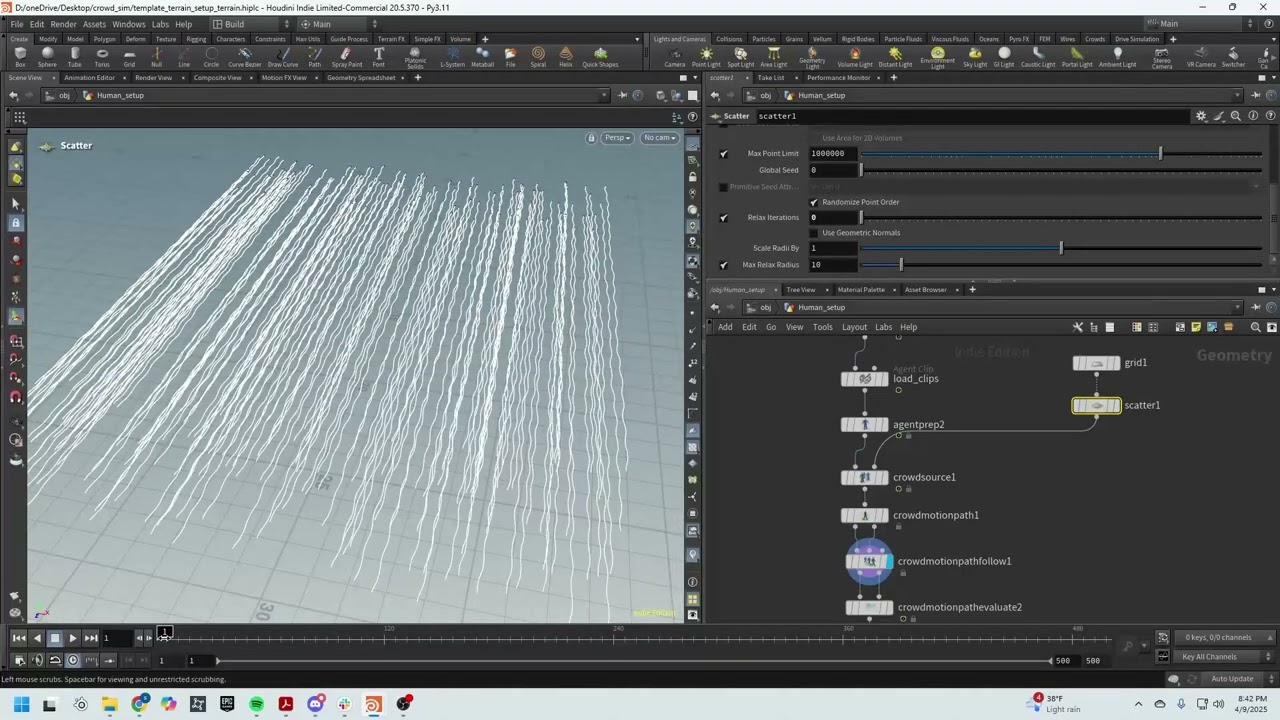Expand the network editor path dropdown arrow
This screenshot has width=1280, height=720.
1238,308
